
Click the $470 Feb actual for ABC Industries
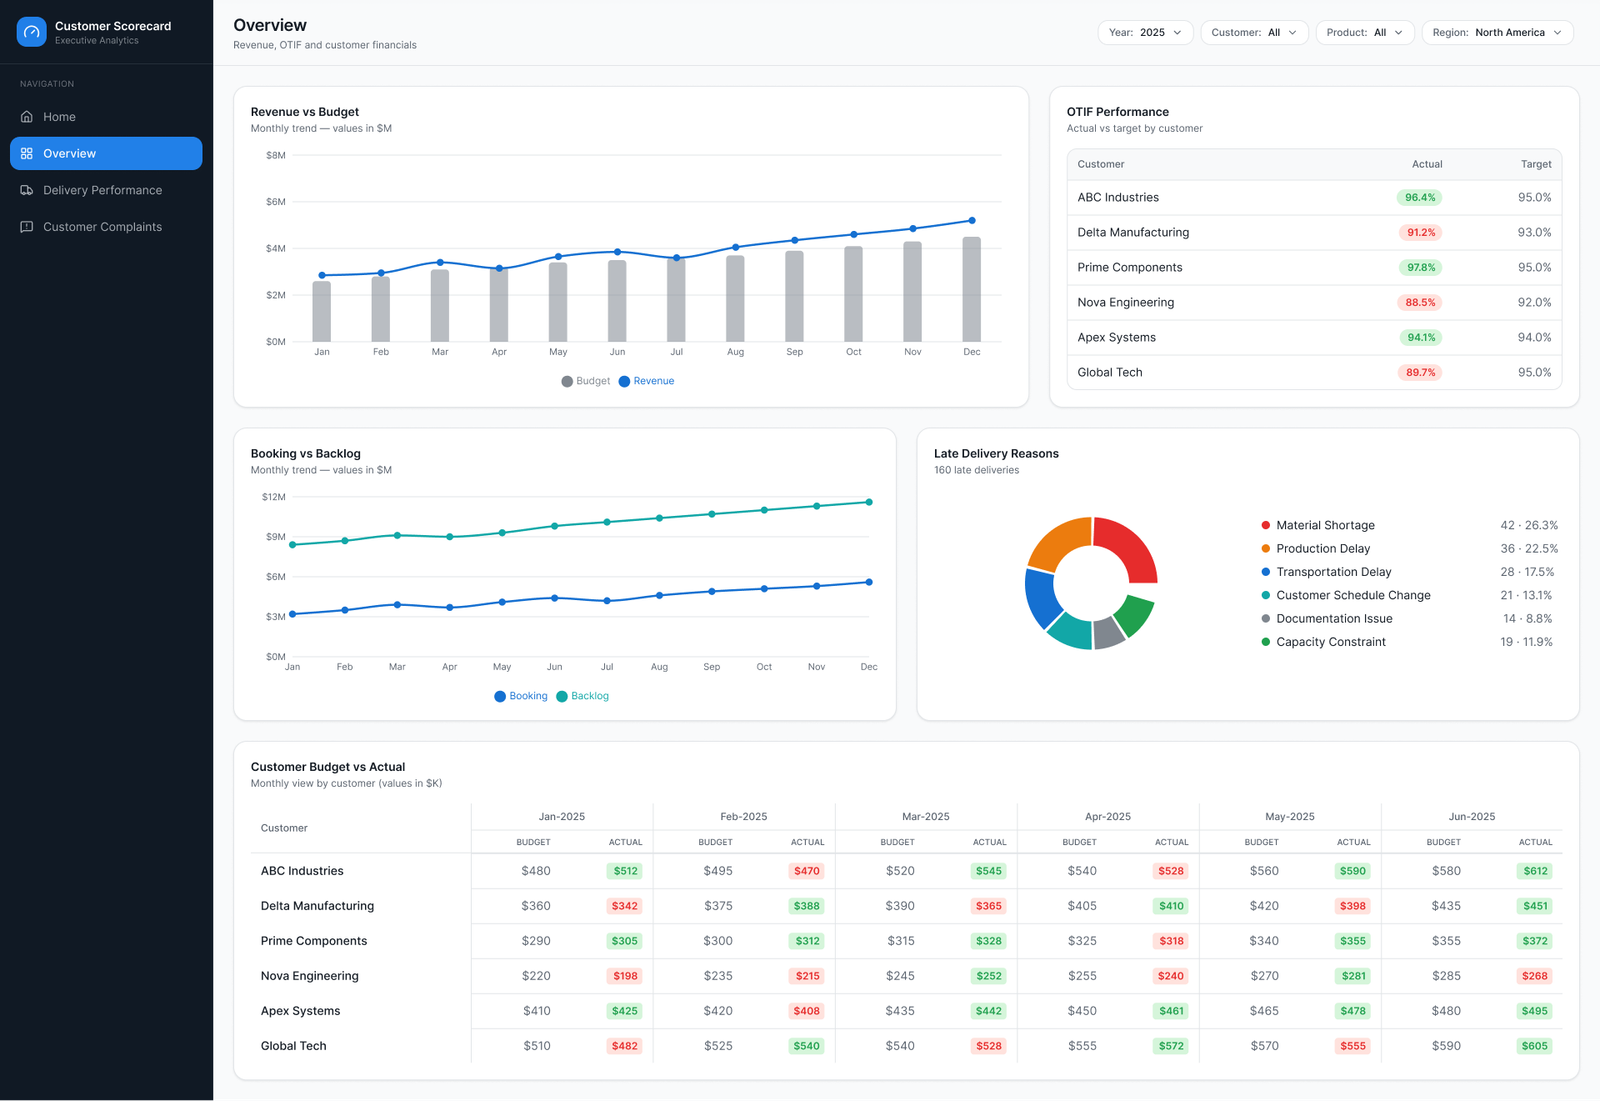click(x=807, y=871)
